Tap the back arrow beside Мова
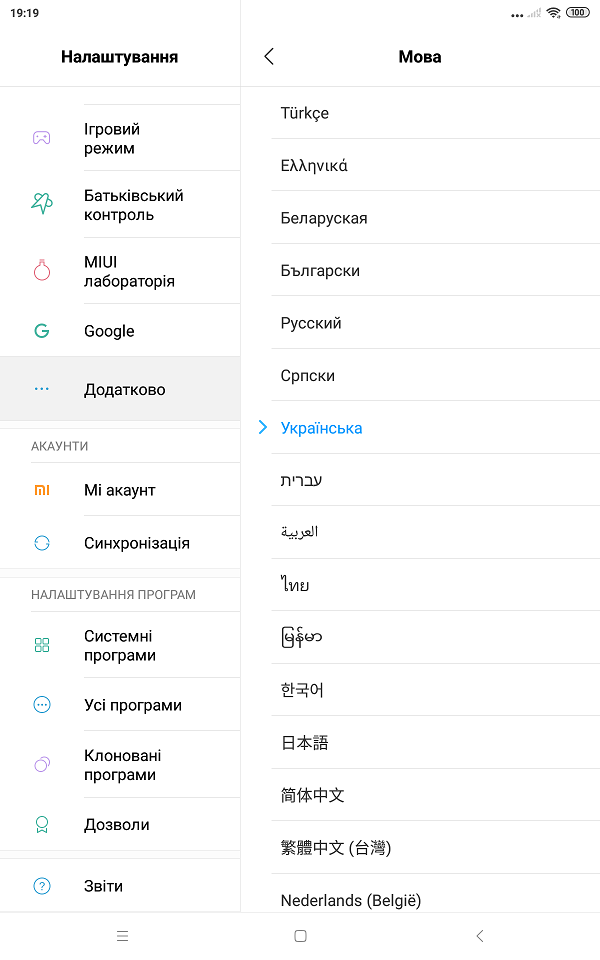Viewport: 600px width, 960px height. [x=269, y=56]
